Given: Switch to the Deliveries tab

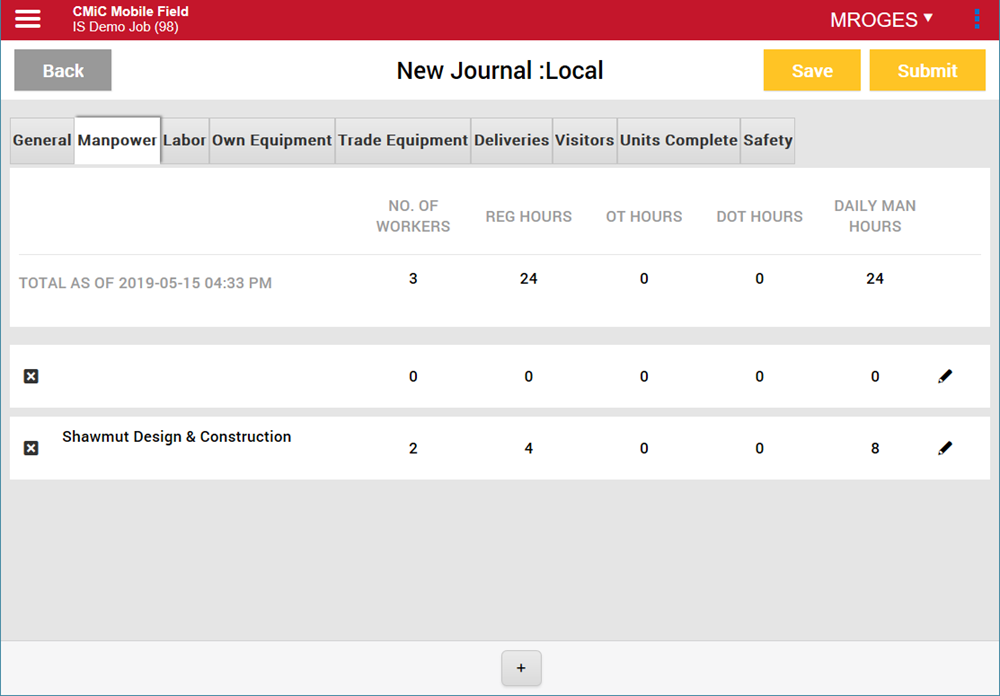Looking at the screenshot, I should [x=511, y=140].
